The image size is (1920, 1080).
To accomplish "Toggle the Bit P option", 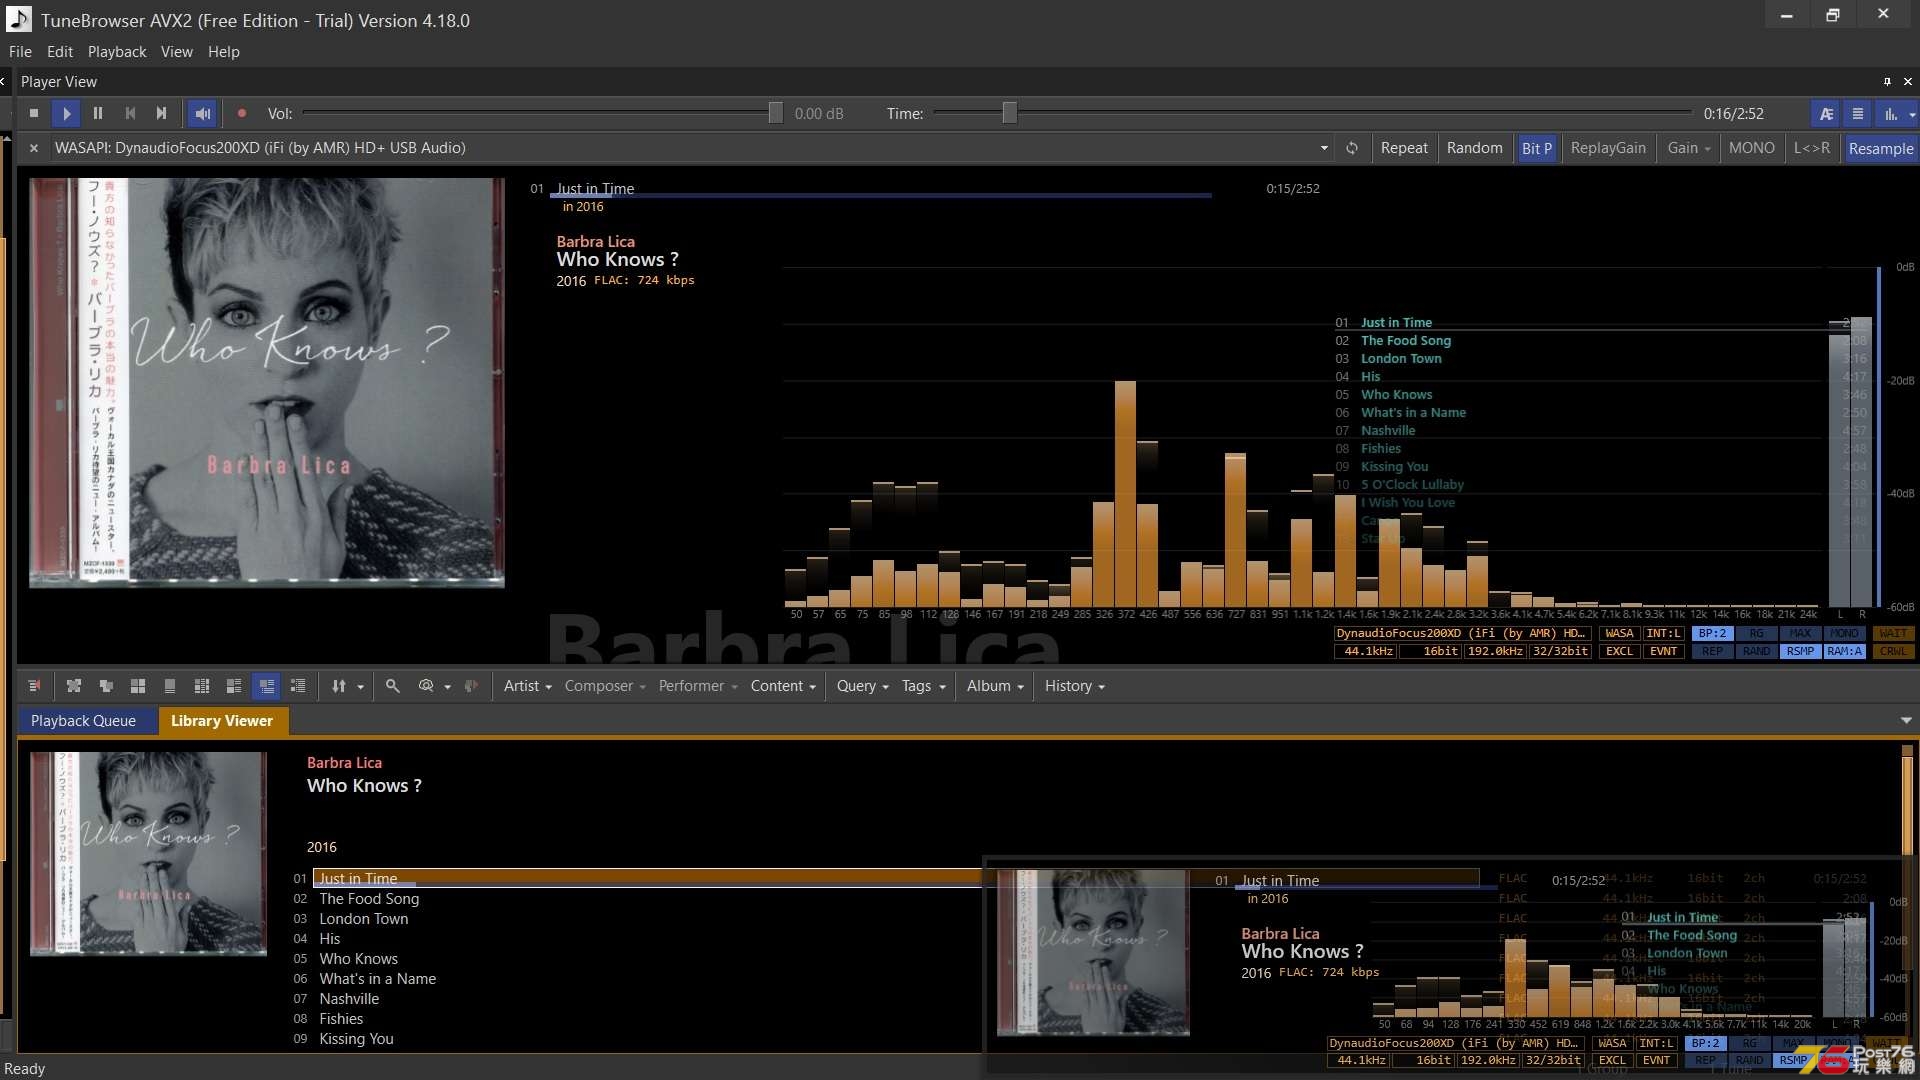I will (x=1537, y=148).
